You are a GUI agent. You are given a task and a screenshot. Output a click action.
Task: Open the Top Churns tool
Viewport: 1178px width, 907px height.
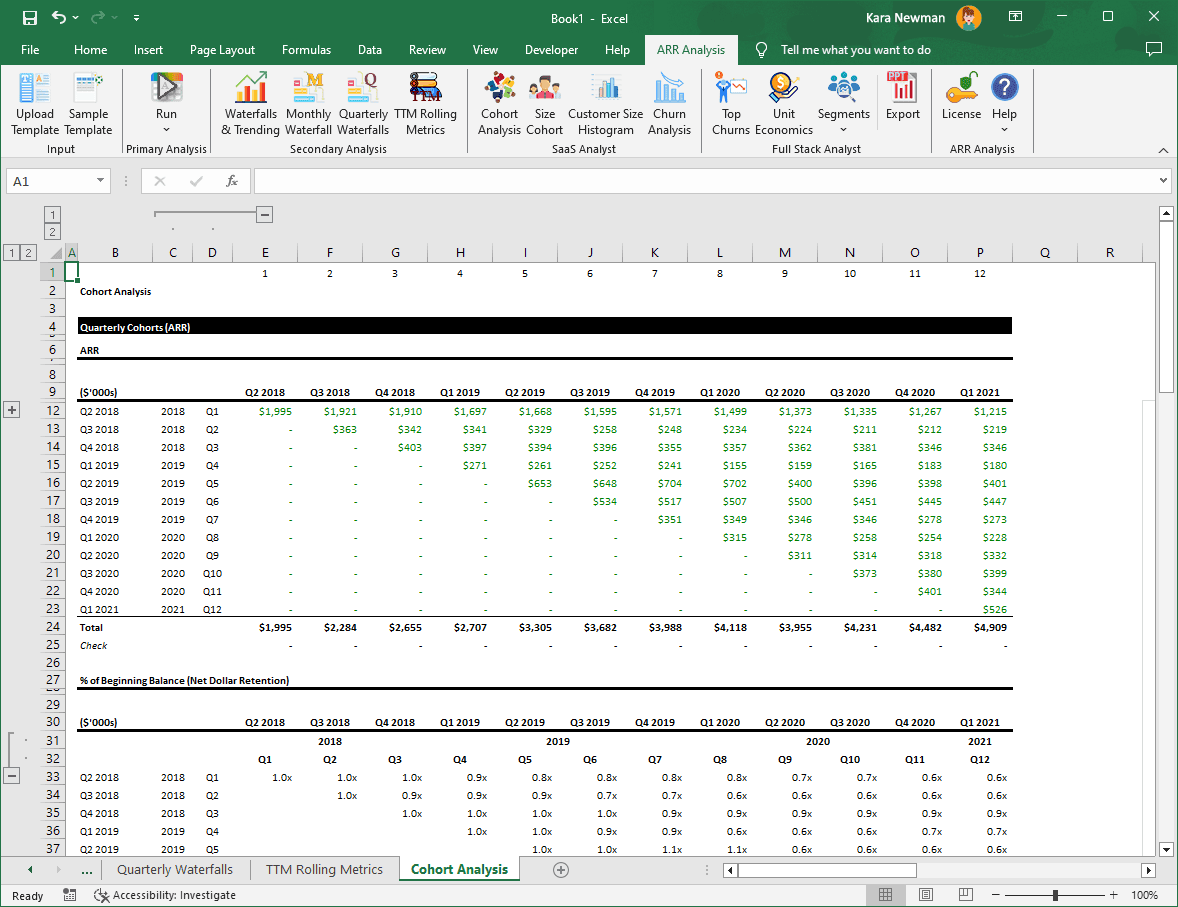coord(731,103)
